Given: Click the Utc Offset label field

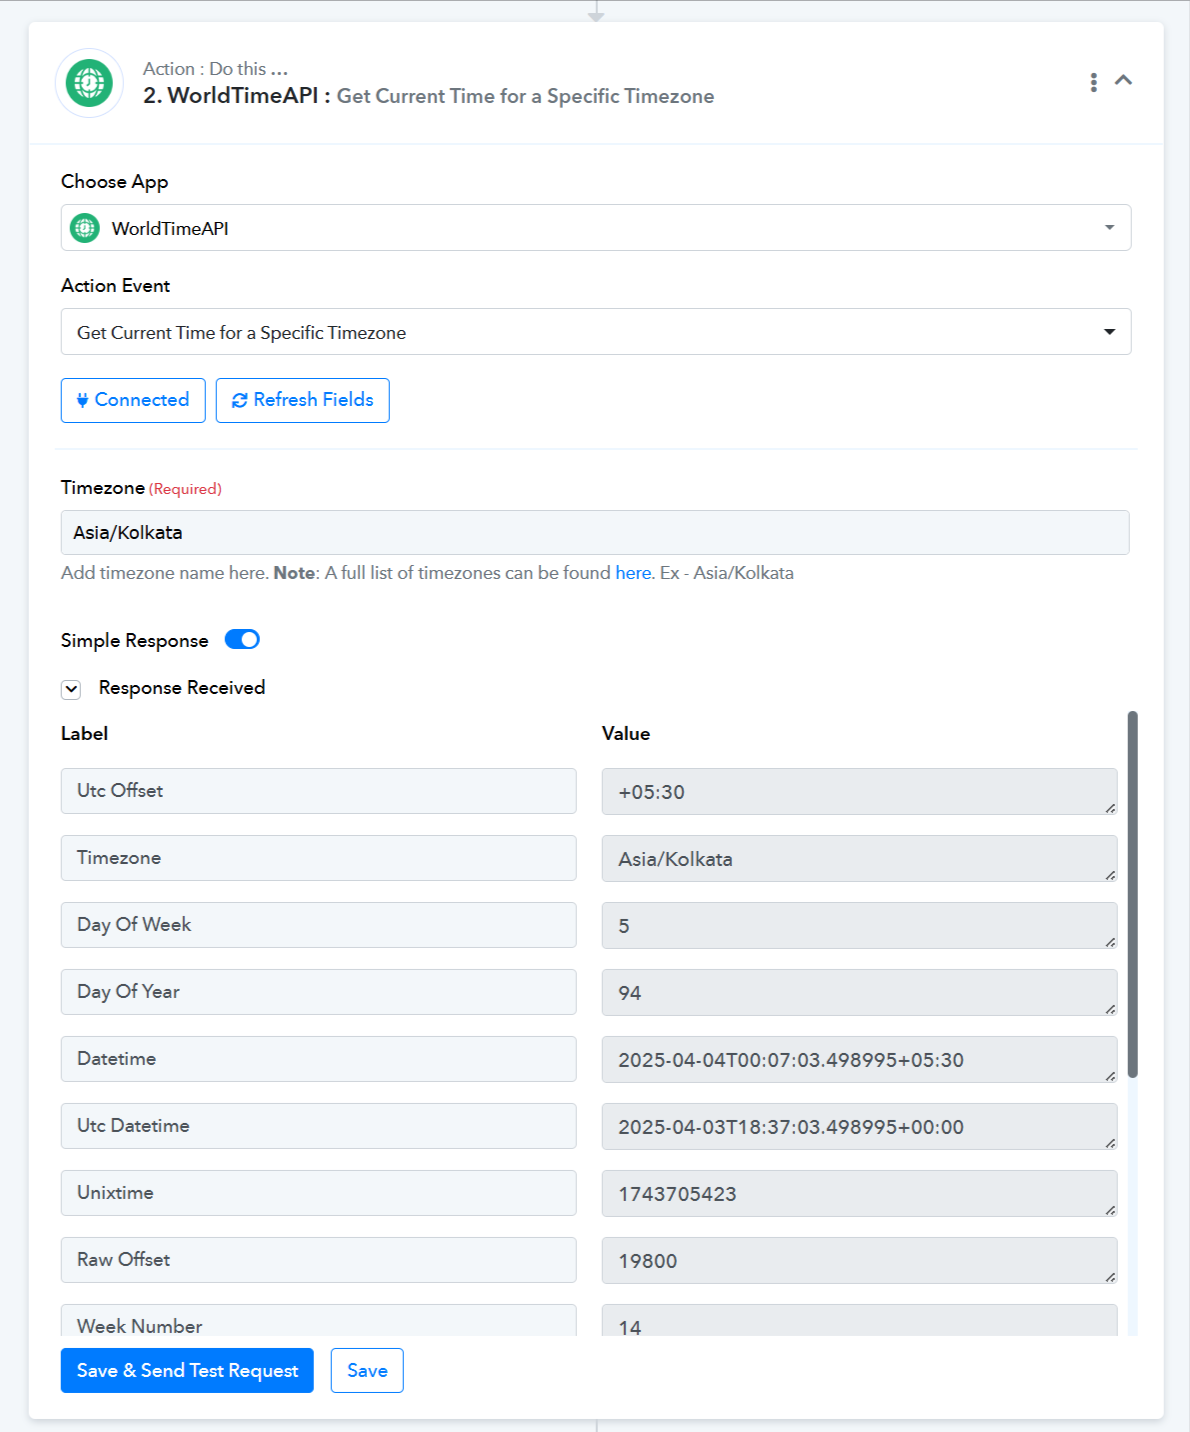Looking at the screenshot, I should click(x=319, y=791).
